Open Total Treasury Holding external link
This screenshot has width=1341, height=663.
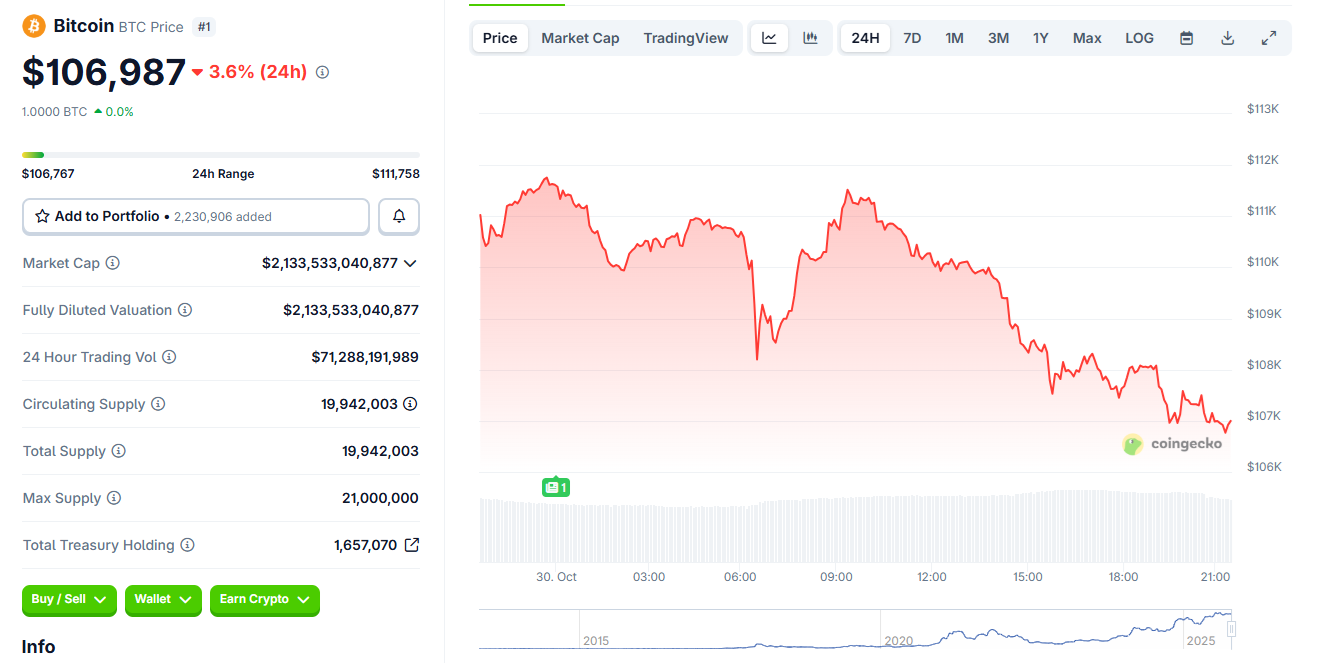coord(411,544)
